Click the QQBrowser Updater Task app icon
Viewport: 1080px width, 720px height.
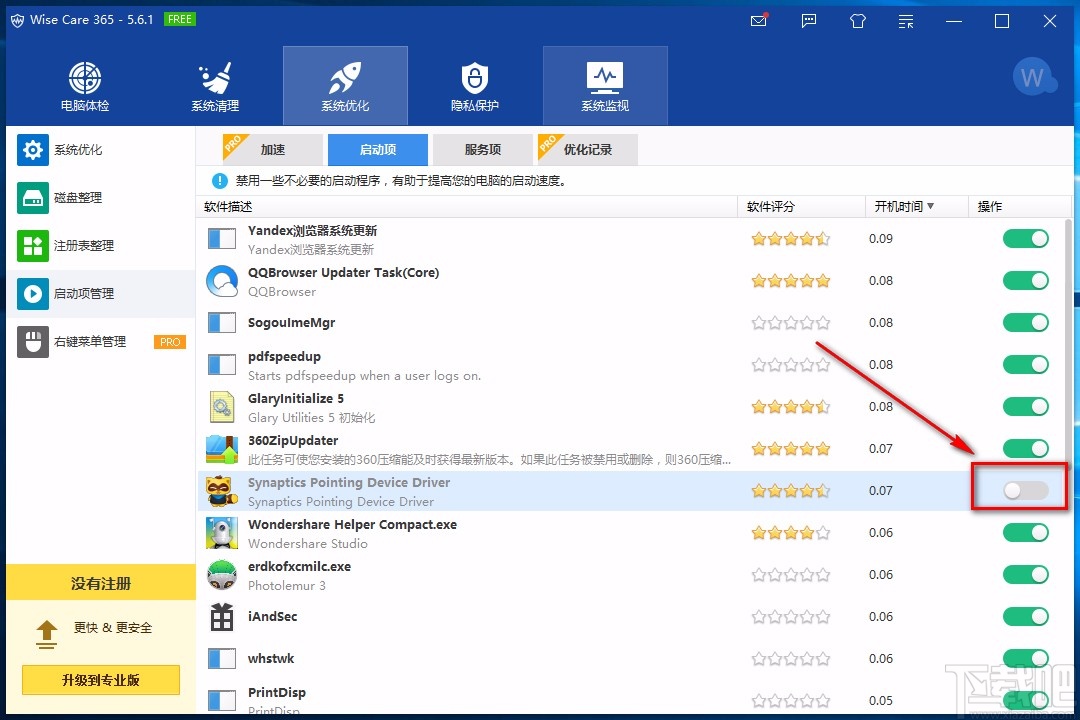(222, 281)
